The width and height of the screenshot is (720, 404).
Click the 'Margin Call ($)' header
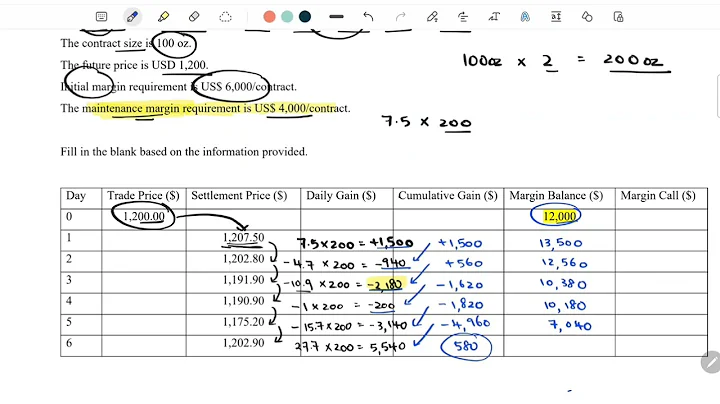click(658, 196)
